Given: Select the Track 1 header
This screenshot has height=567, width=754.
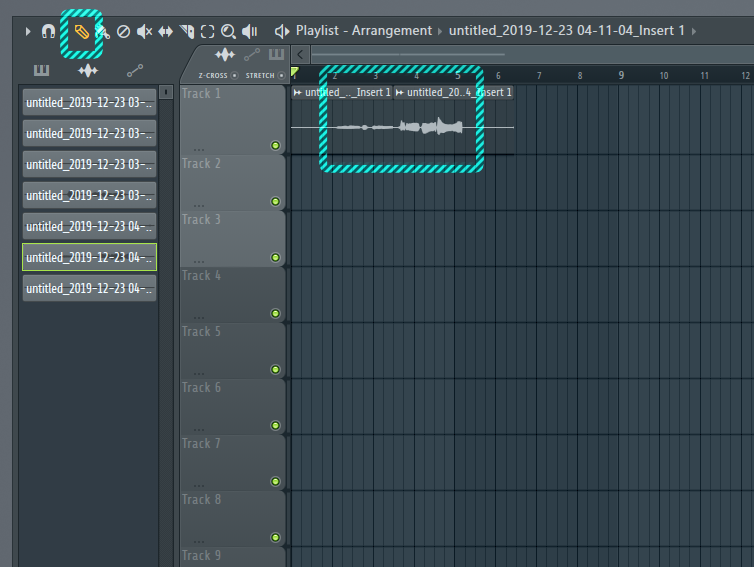Looking at the screenshot, I should coord(233,120).
